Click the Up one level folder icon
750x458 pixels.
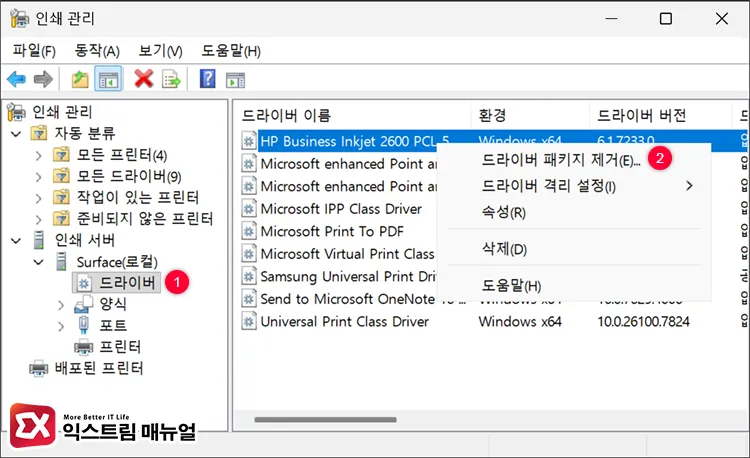click(80, 79)
